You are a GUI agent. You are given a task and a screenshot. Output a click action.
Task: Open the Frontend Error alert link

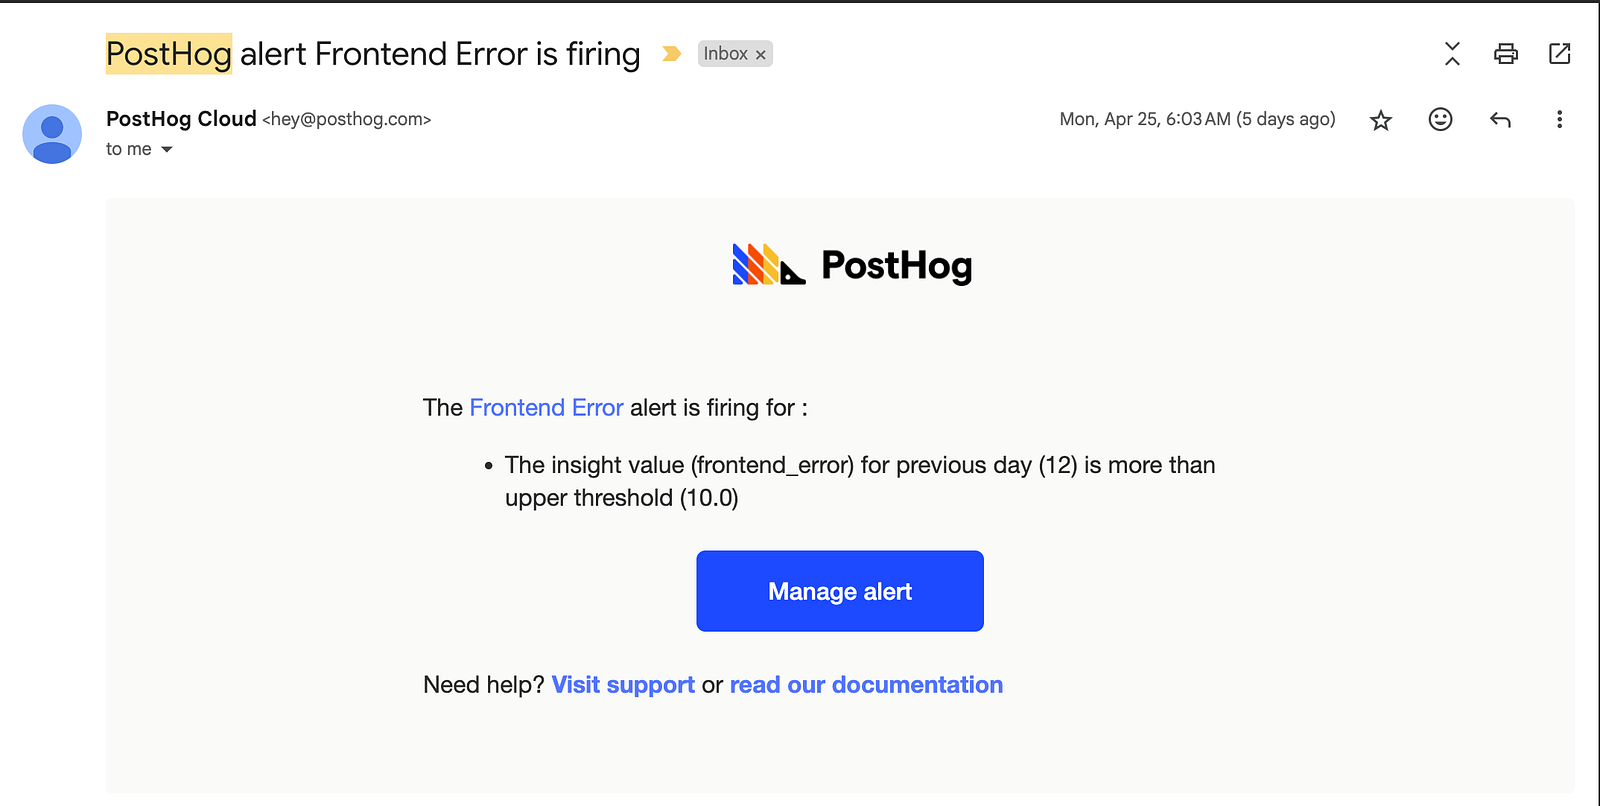(x=546, y=408)
